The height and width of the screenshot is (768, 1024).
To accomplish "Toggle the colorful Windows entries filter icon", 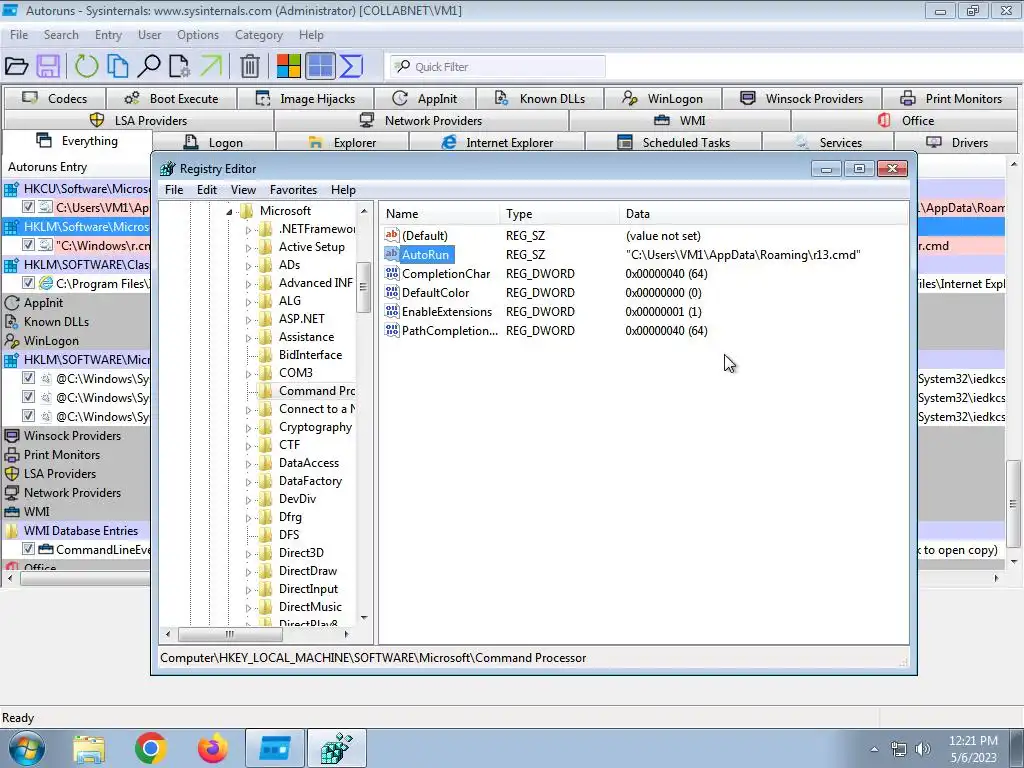I will (x=288, y=66).
